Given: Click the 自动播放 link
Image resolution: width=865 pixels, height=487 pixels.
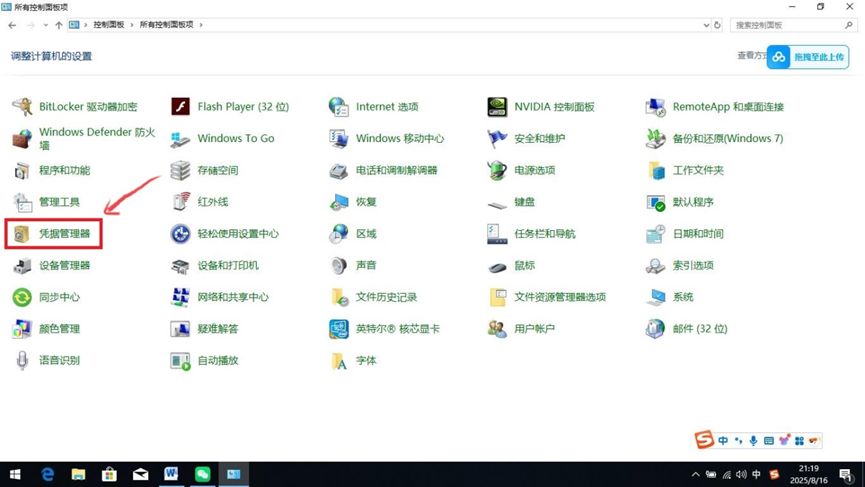Looking at the screenshot, I should pyautogui.click(x=218, y=360).
